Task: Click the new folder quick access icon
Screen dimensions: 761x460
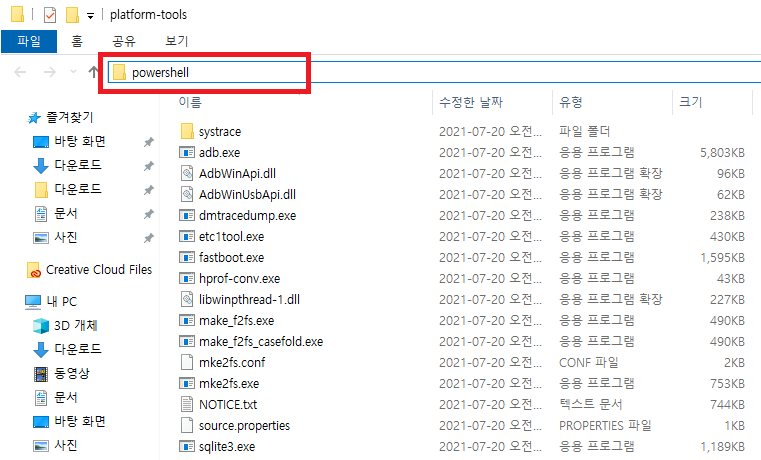Action: click(x=72, y=15)
